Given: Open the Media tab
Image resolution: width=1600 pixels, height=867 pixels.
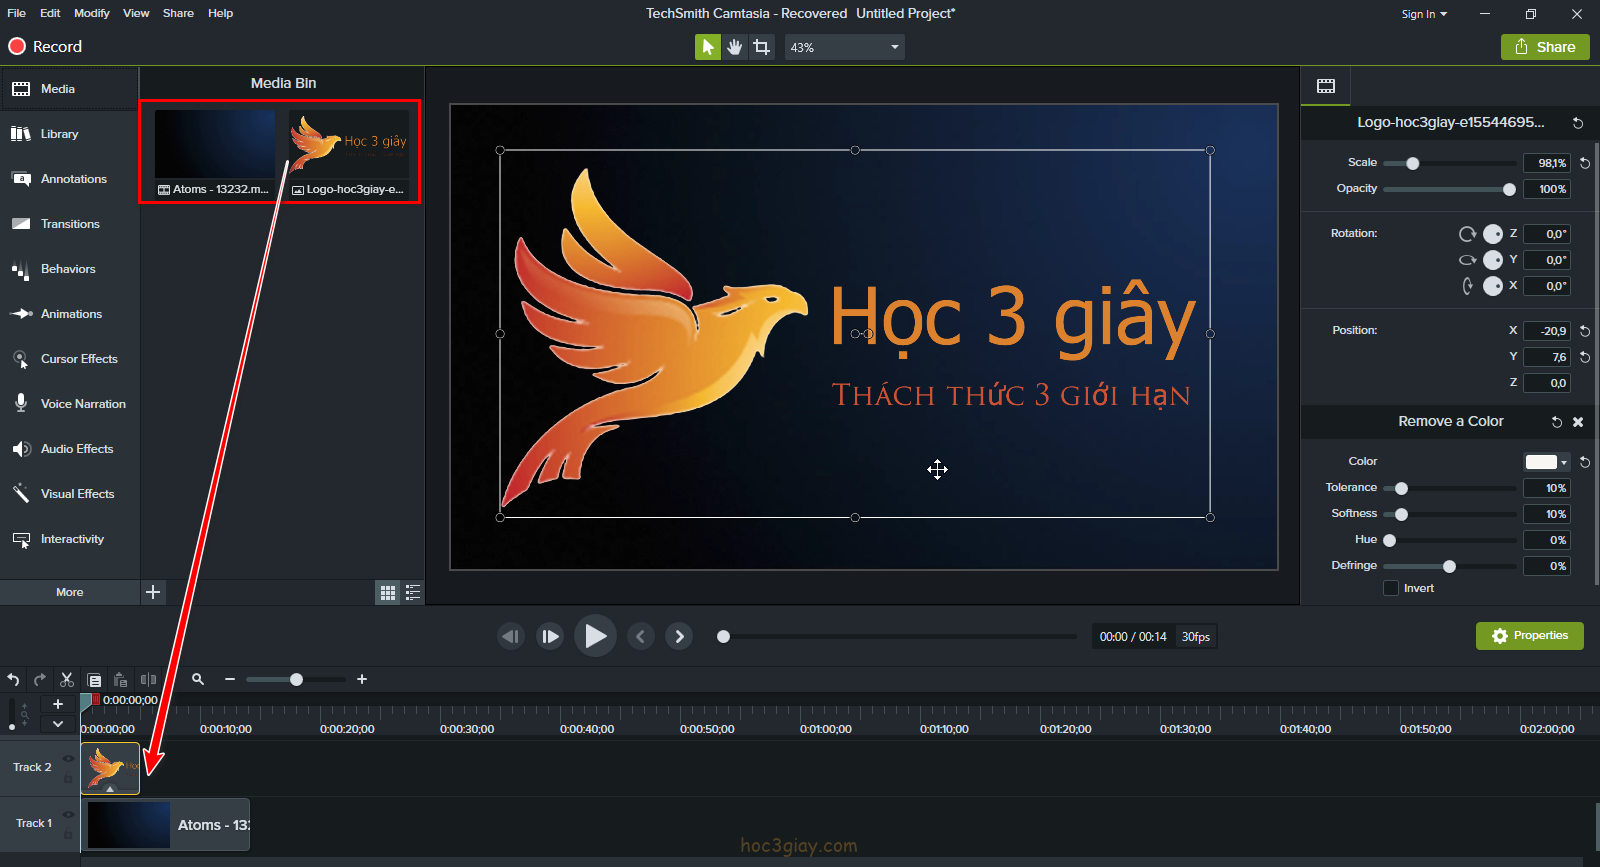Looking at the screenshot, I should click(69, 89).
